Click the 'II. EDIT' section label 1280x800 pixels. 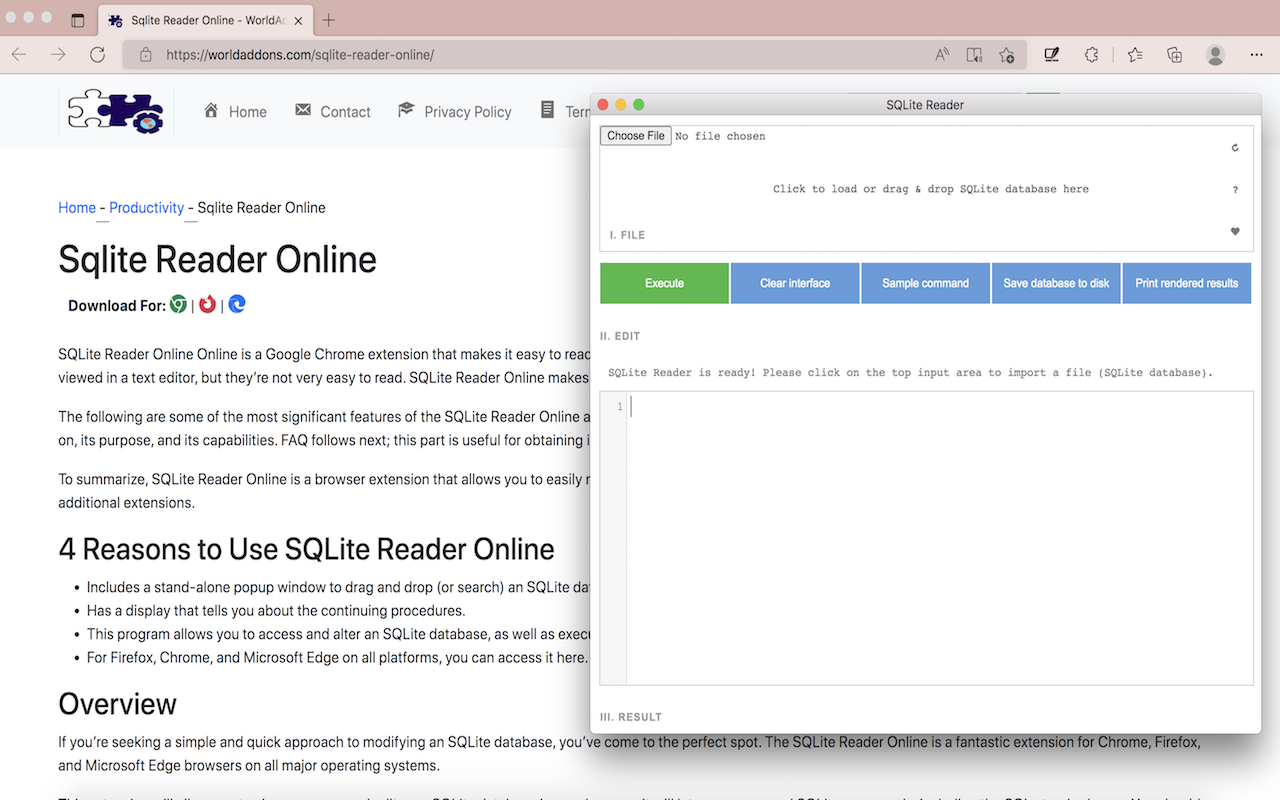[x=620, y=336]
